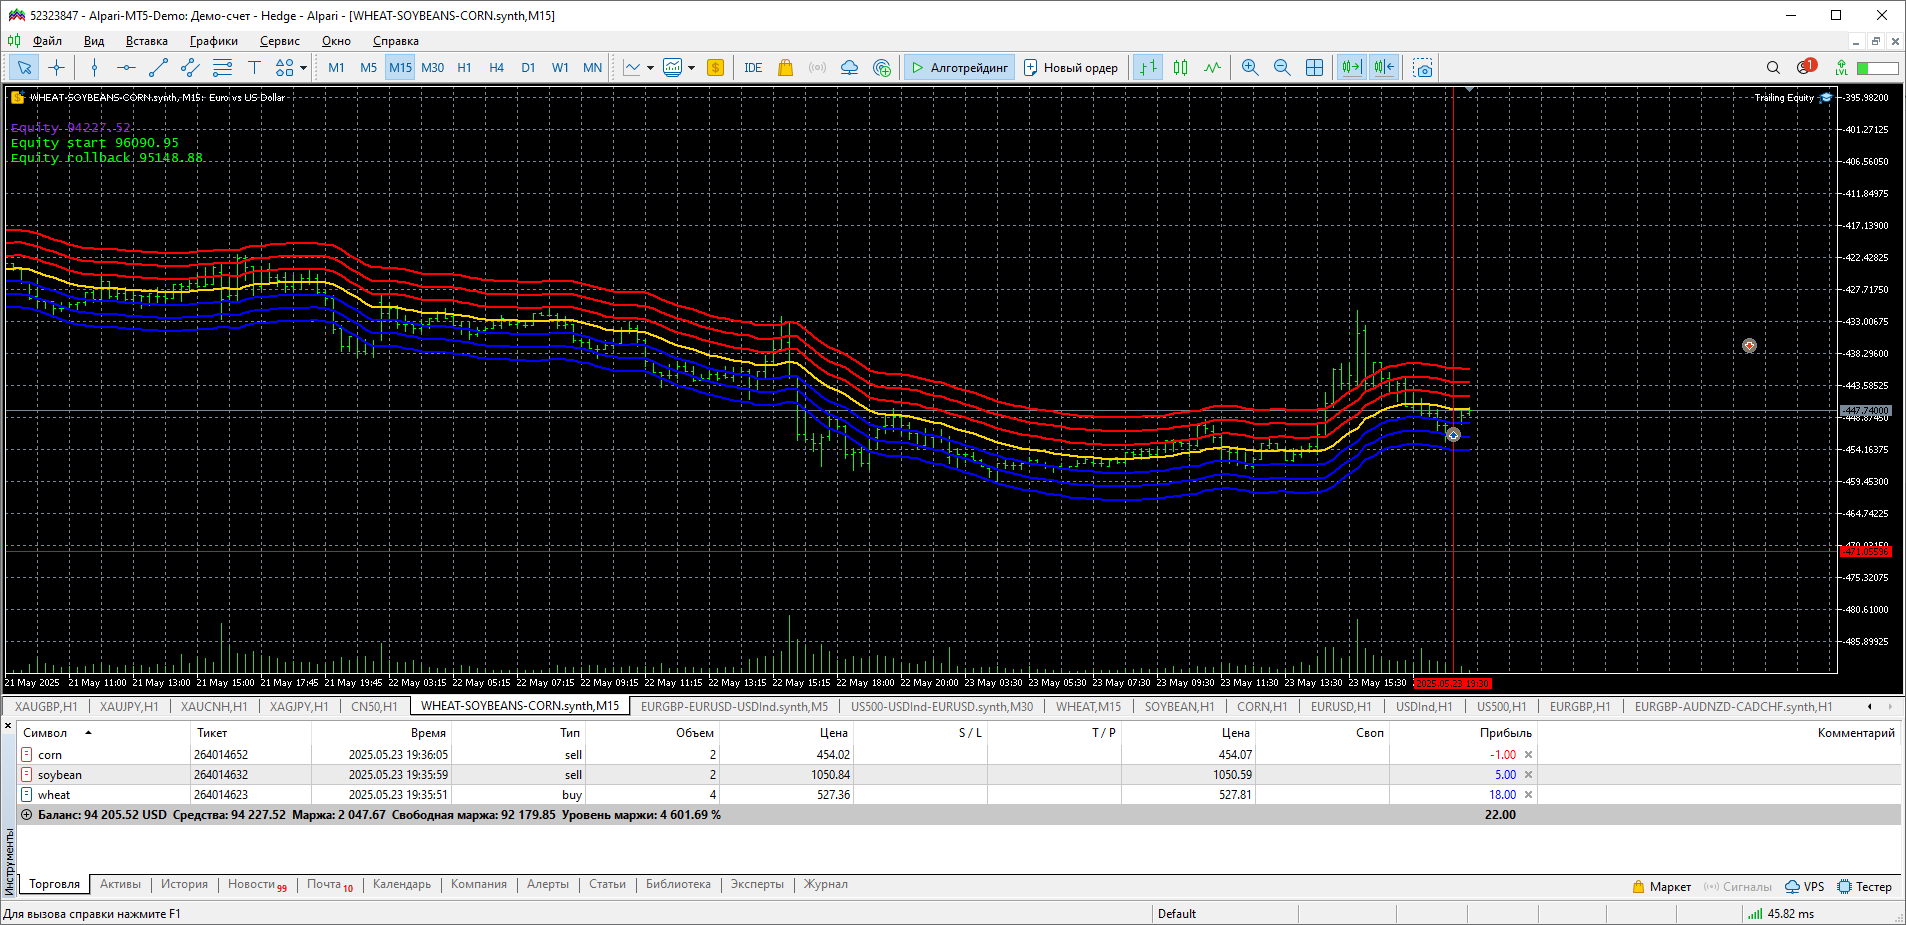
Task: Expand the graphical objects shapes dropdown
Action: tap(303, 68)
